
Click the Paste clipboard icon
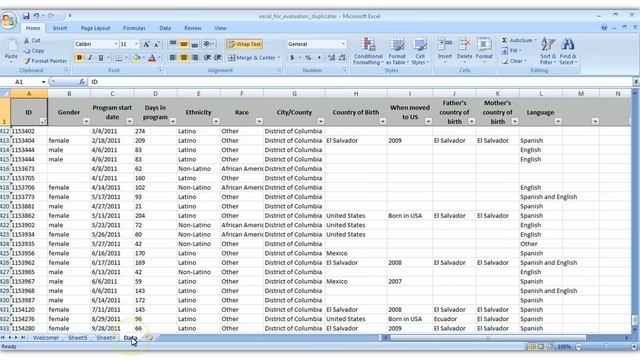pos(11,46)
